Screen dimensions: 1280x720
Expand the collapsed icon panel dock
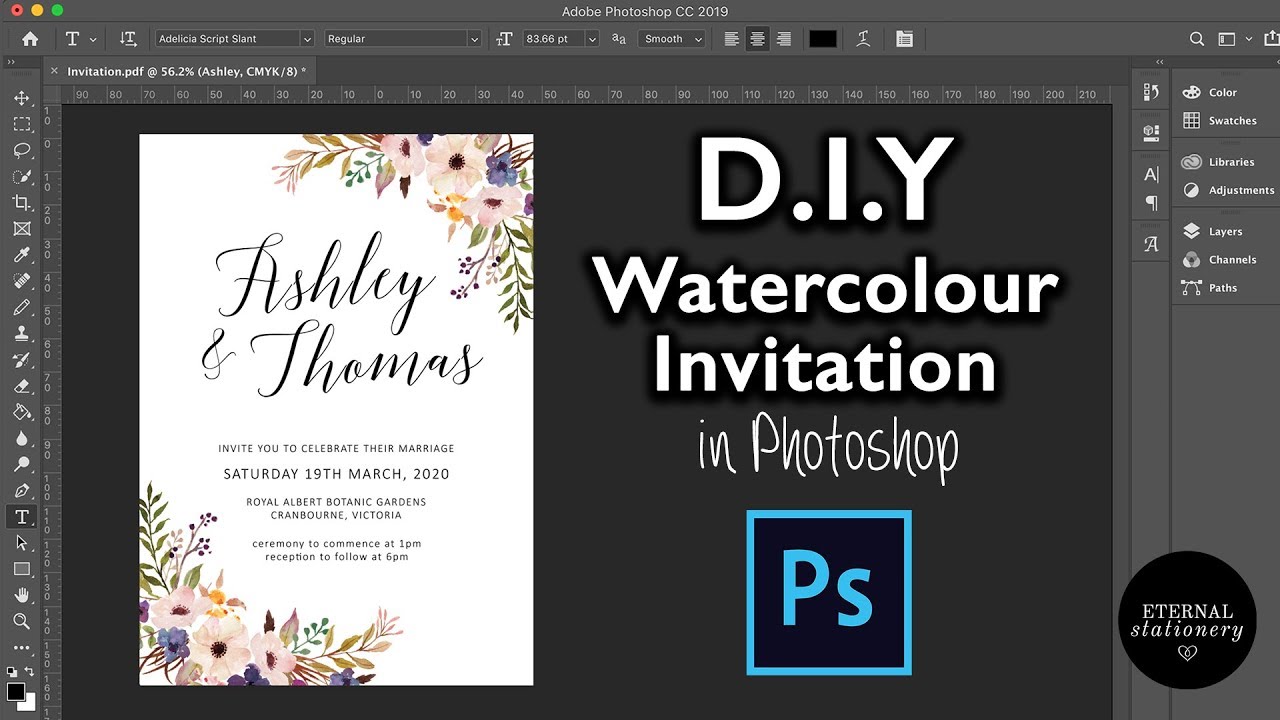(x=1160, y=62)
